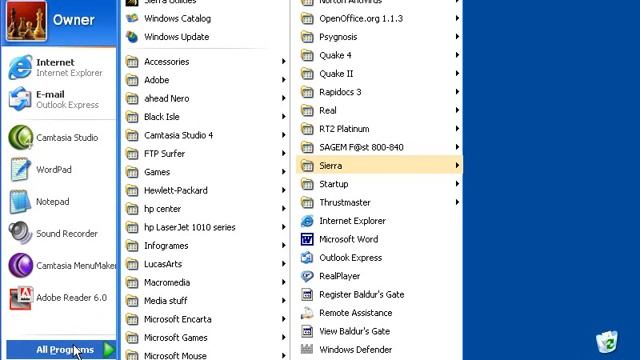
Task: Expand the Black Isle submenu arrow
Action: pyautogui.click(x=283, y=116)
